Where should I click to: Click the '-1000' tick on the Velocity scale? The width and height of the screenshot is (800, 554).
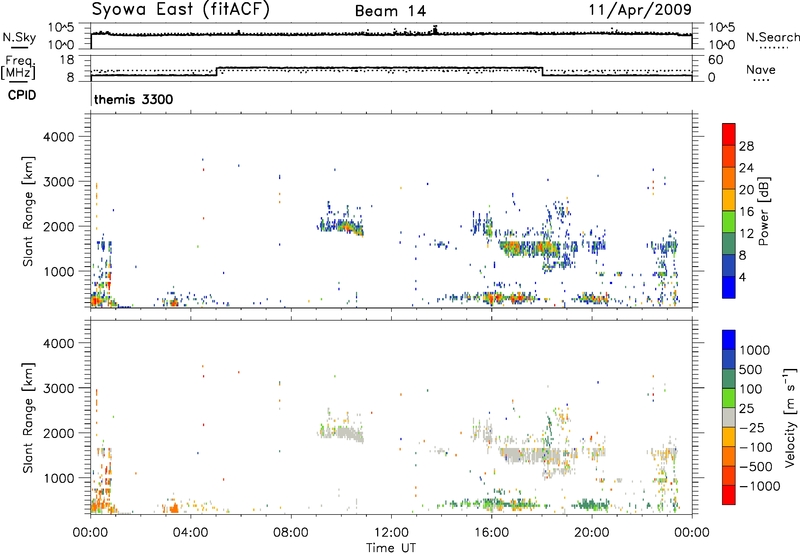click(x=760, y=486)
